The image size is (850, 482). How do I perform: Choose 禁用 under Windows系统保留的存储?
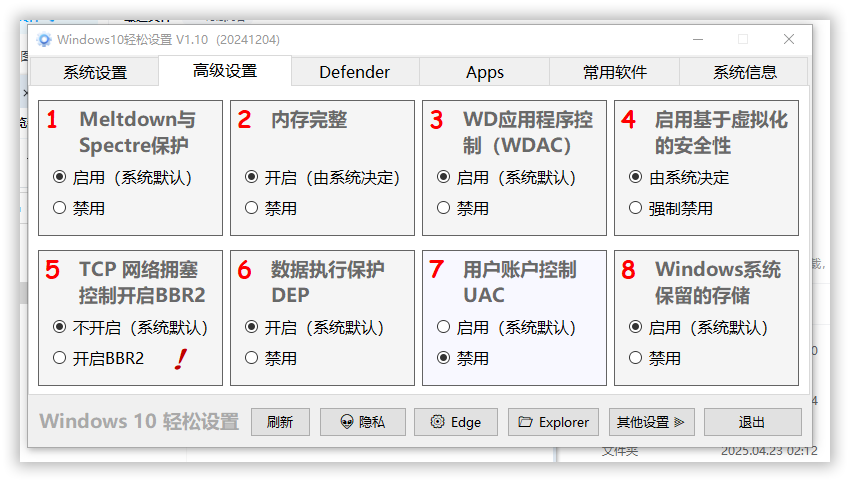coord(655,358)
